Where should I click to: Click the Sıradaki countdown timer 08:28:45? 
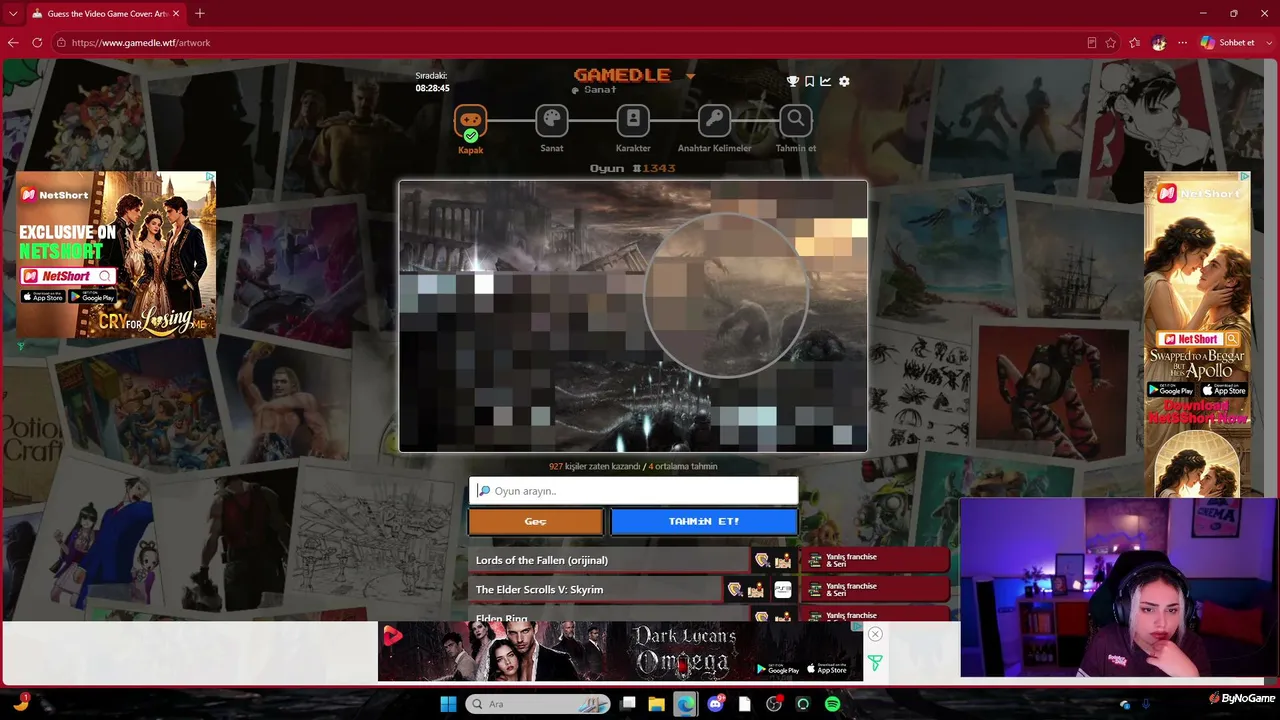coord(433,88)
